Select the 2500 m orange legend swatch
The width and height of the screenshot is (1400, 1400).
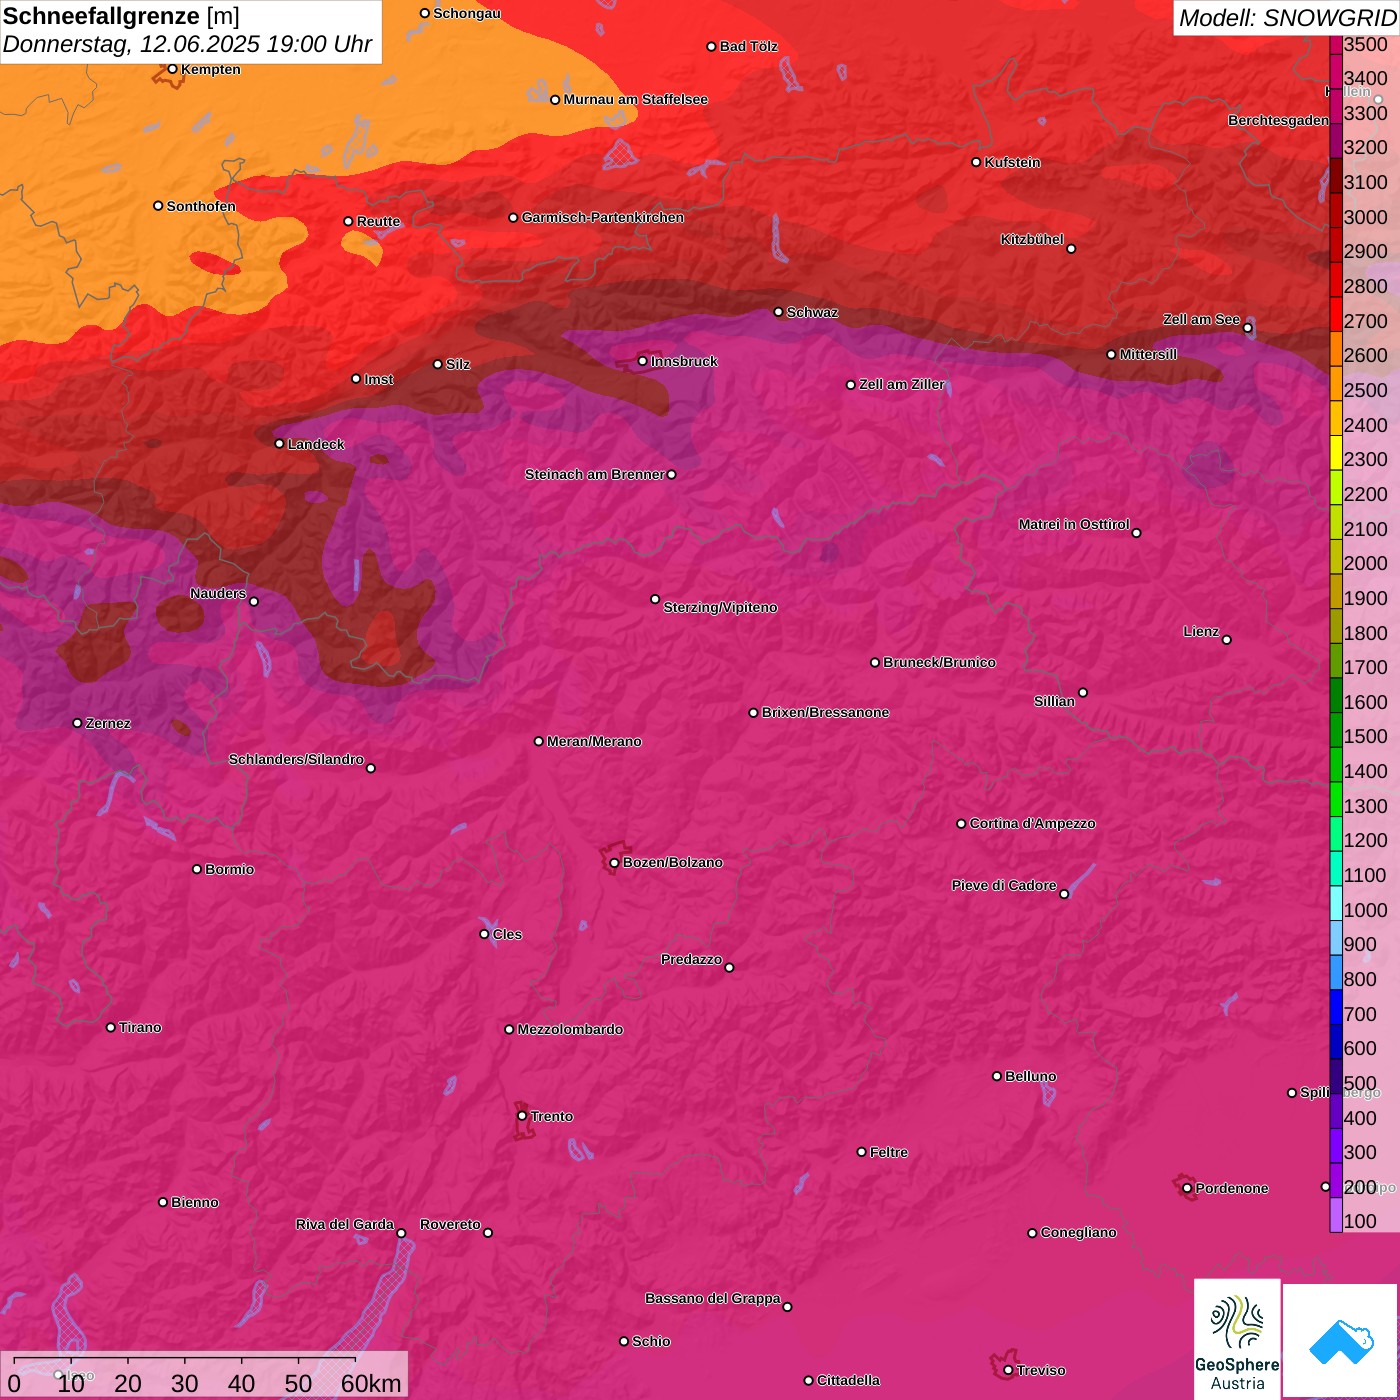coord(1336,383)
